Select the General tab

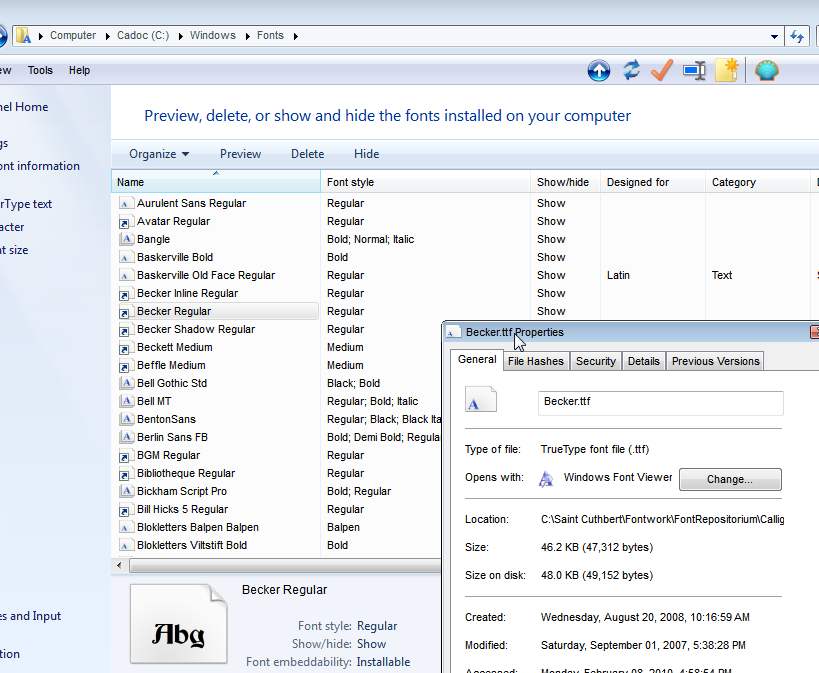[x=477, y=359]
